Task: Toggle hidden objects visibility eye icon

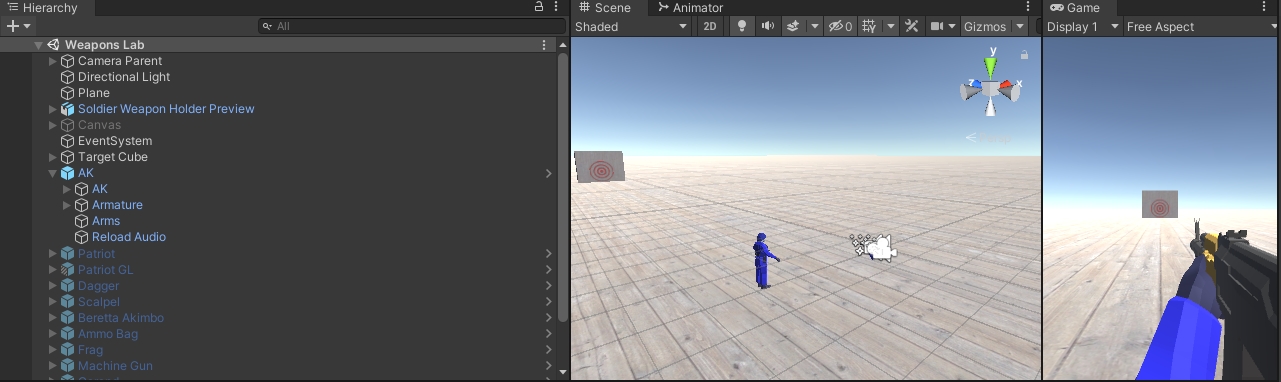Action: (x=840, y=27)
